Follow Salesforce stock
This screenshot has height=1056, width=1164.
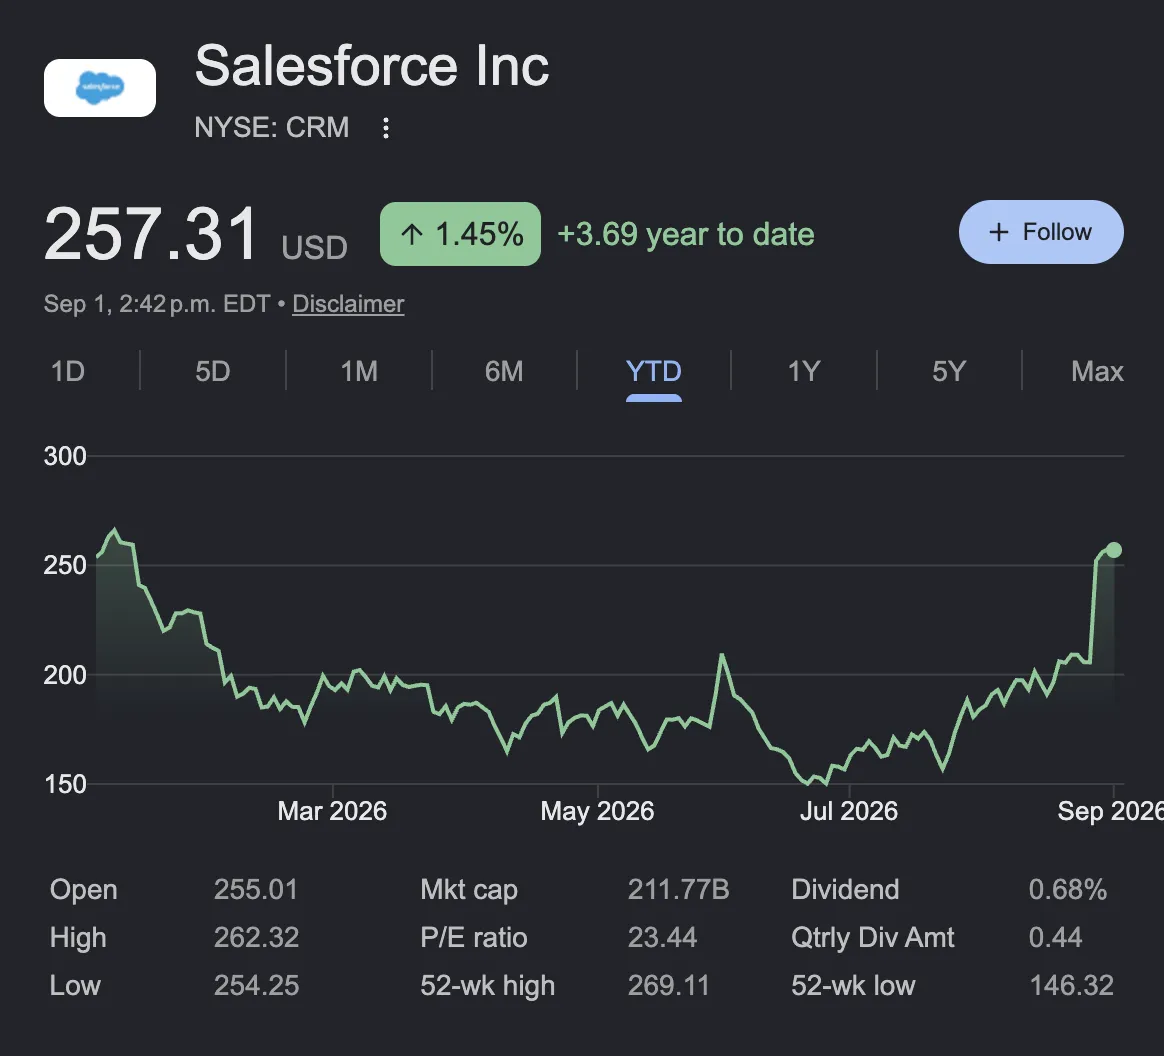pyautogui.click(x=1041, y=232)
